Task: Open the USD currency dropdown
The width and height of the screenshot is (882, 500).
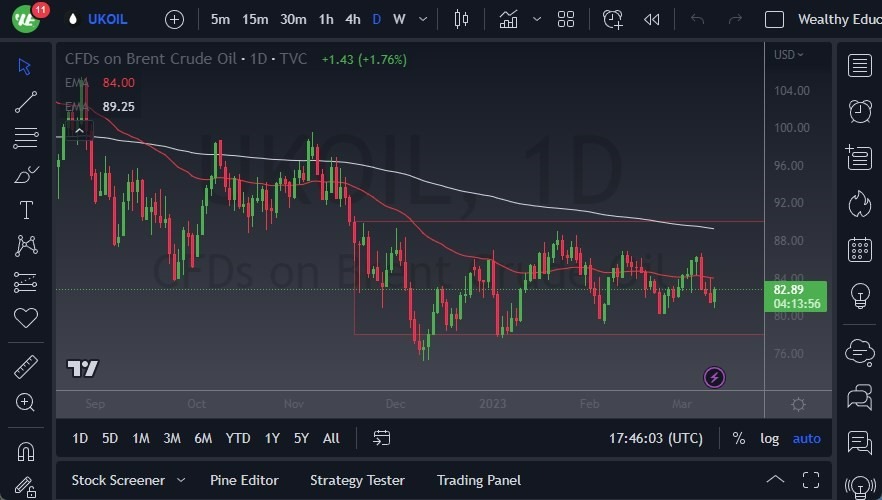Action: point(789,55)
